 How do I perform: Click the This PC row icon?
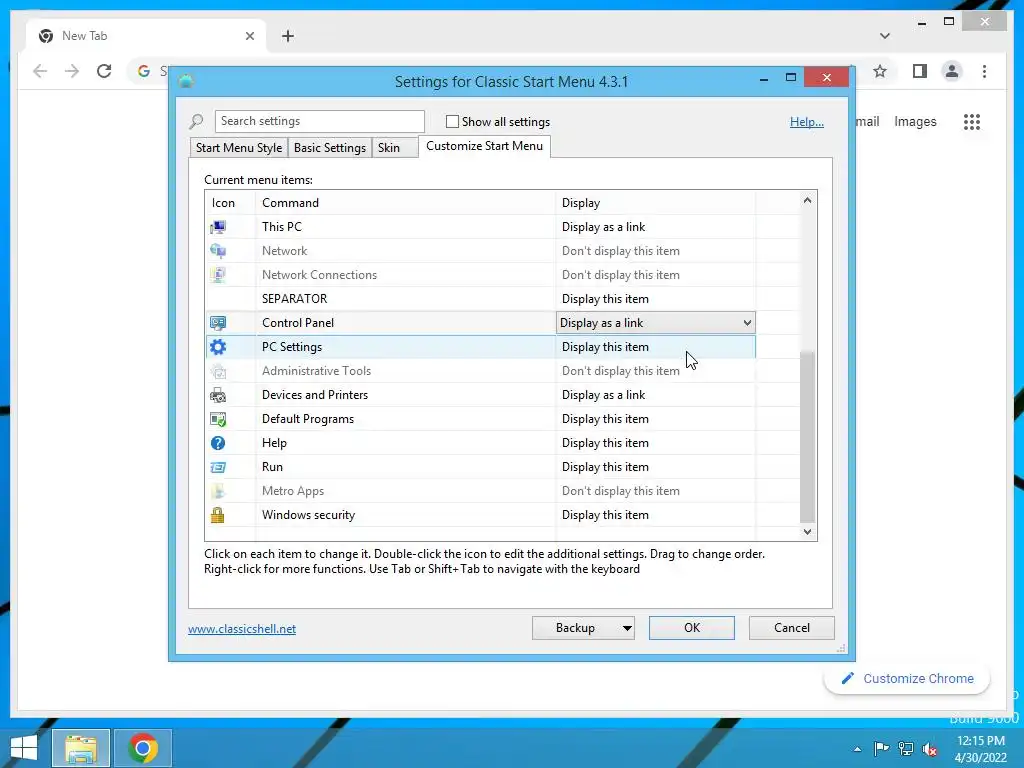(x=217, y=227)
